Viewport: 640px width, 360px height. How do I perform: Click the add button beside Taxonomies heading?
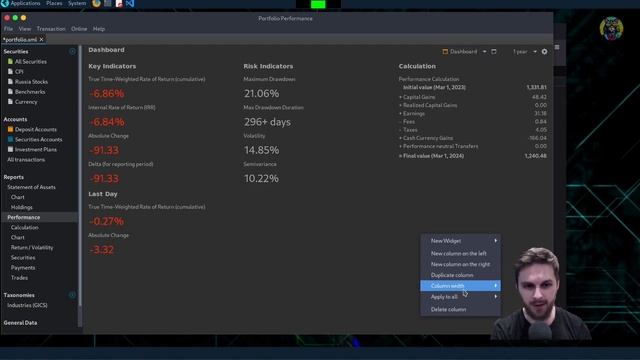click(72, 295)
